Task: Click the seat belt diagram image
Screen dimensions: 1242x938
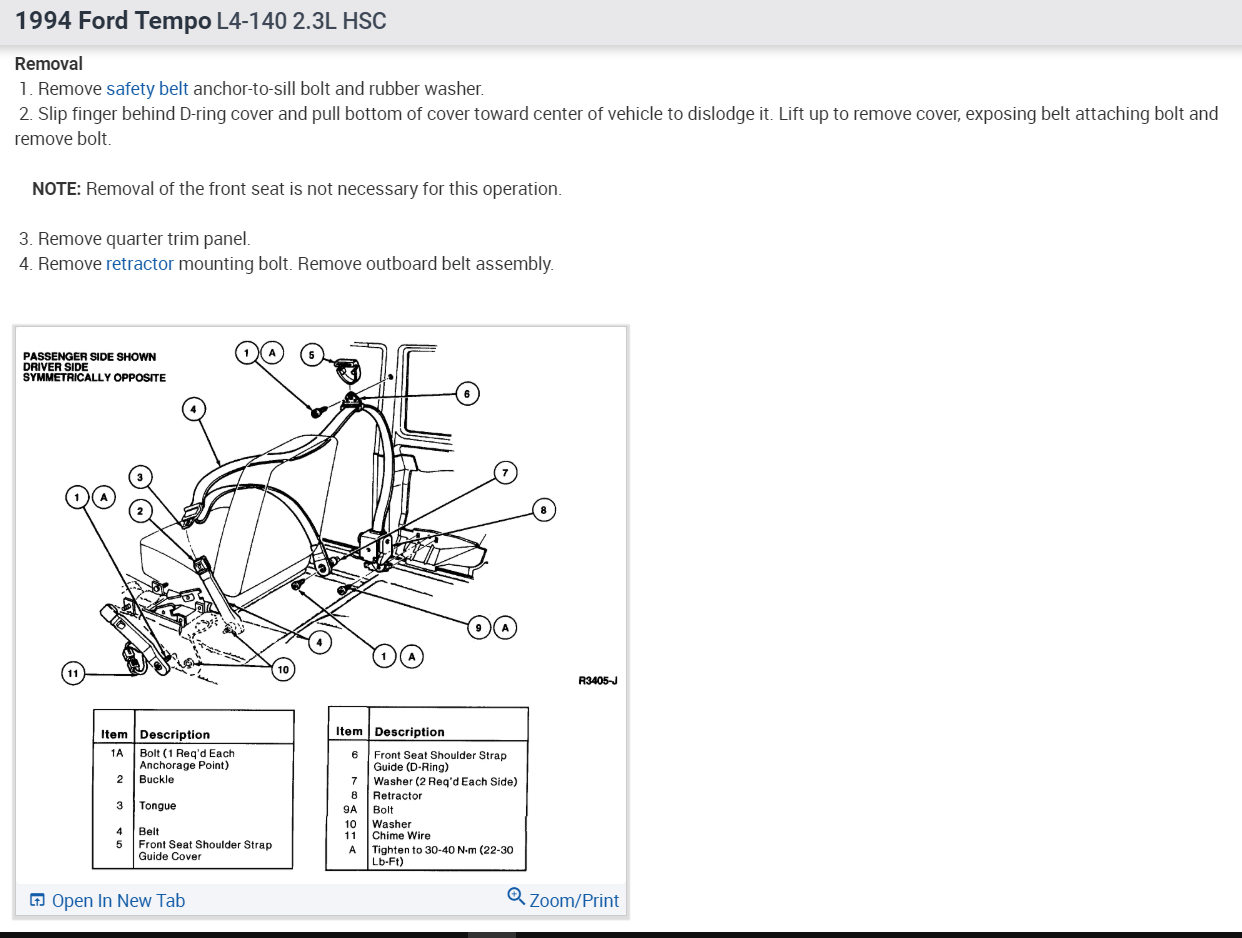Action: point(320,603)
